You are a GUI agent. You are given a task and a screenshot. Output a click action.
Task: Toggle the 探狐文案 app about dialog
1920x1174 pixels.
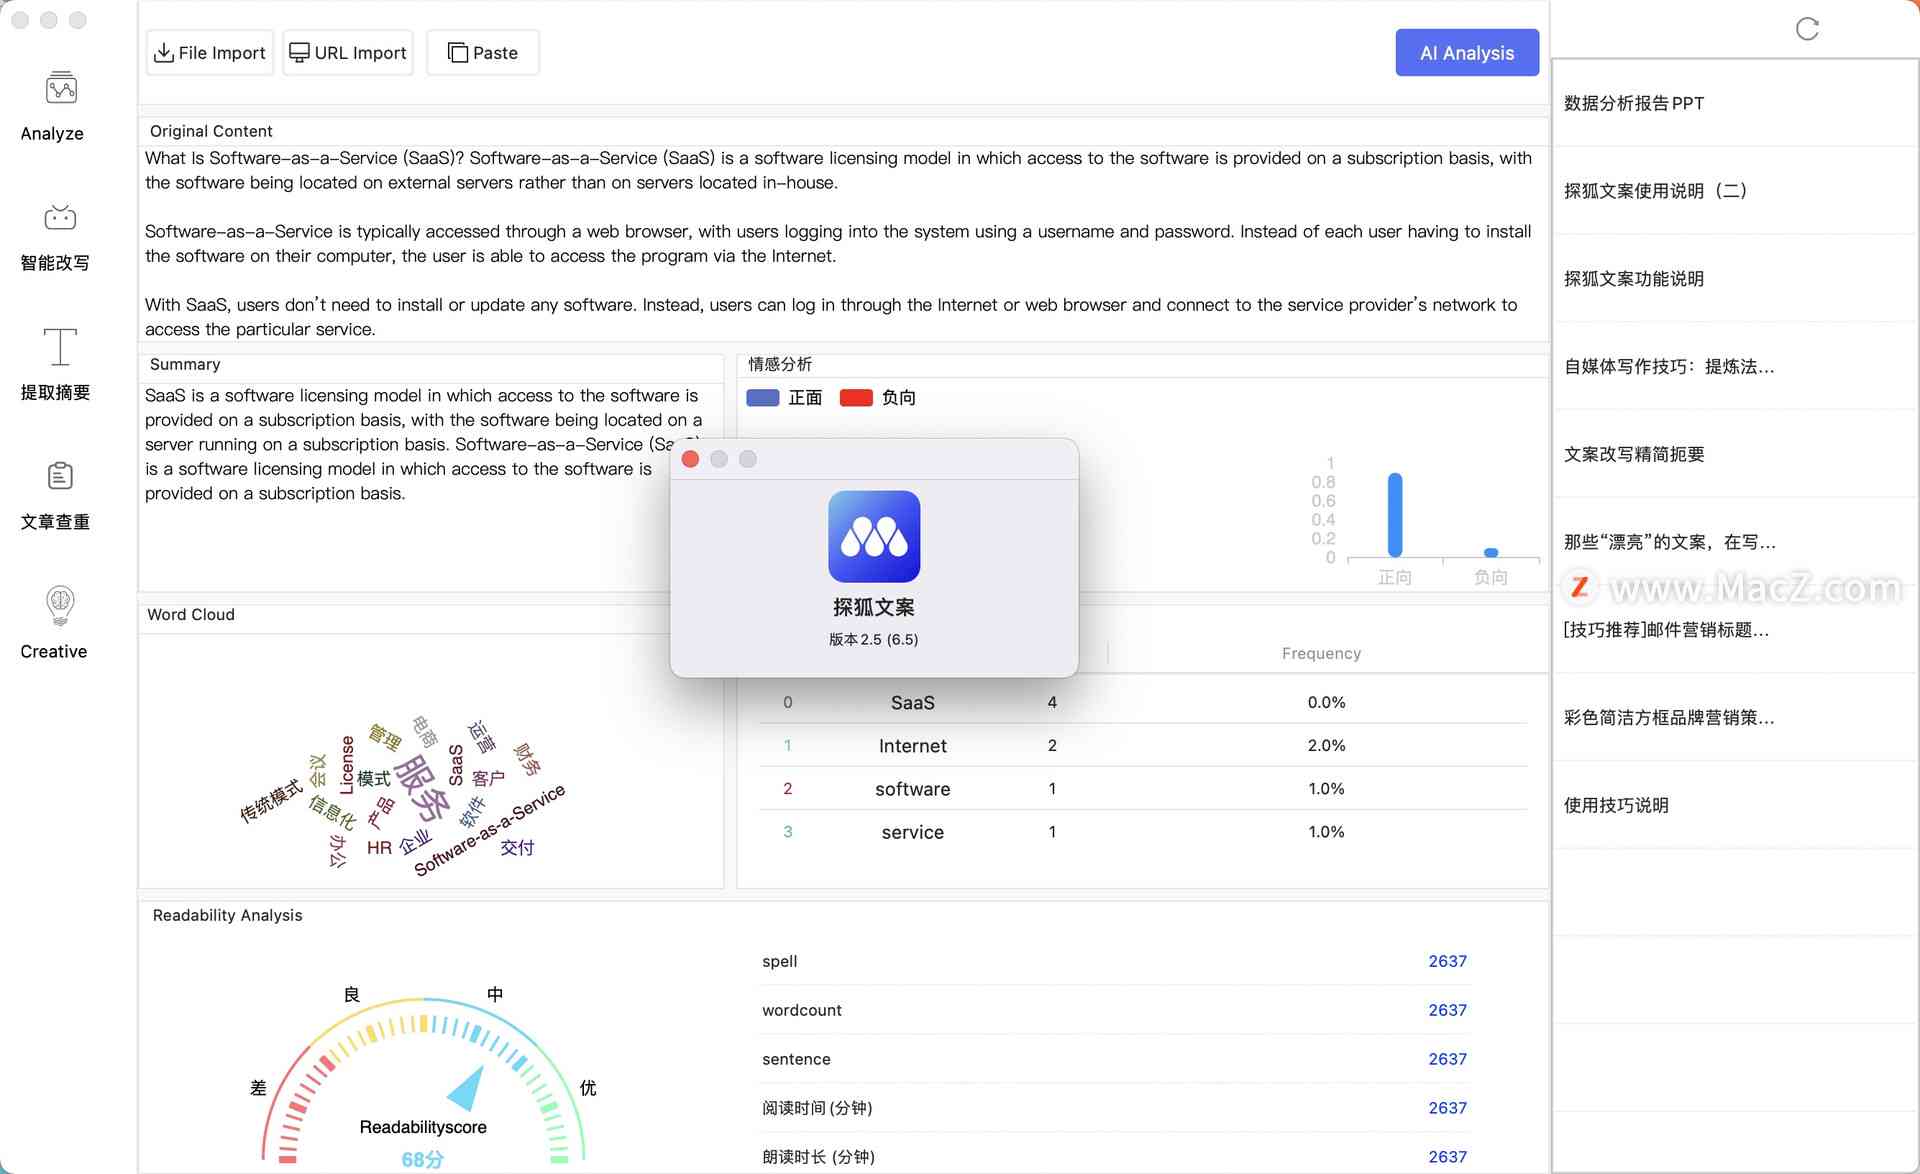693,459
